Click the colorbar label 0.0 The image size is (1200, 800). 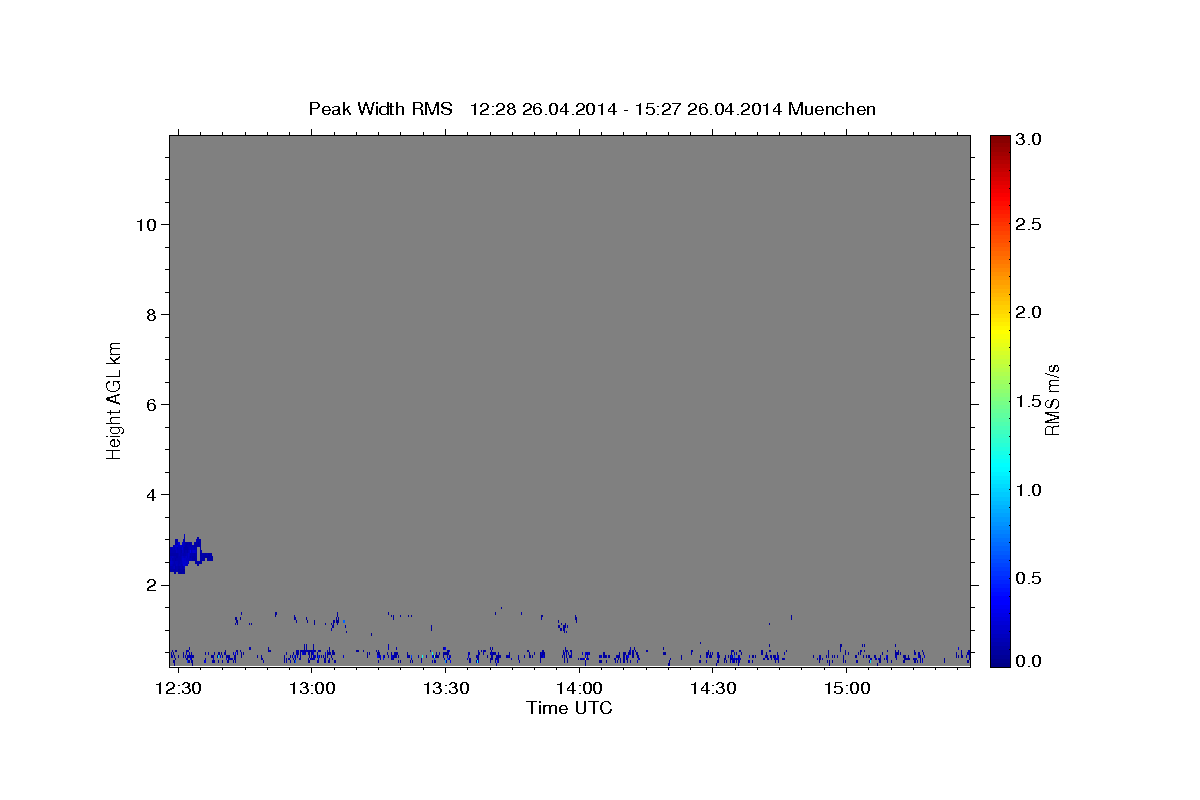(1030, 661)
